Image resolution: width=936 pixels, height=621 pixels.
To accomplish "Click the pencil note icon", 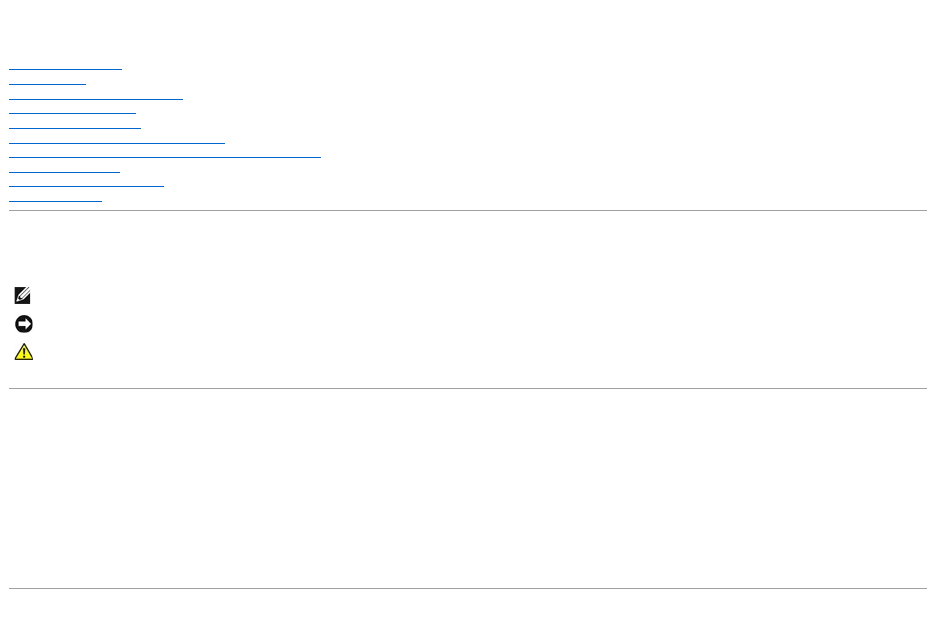I will [23, 296].
